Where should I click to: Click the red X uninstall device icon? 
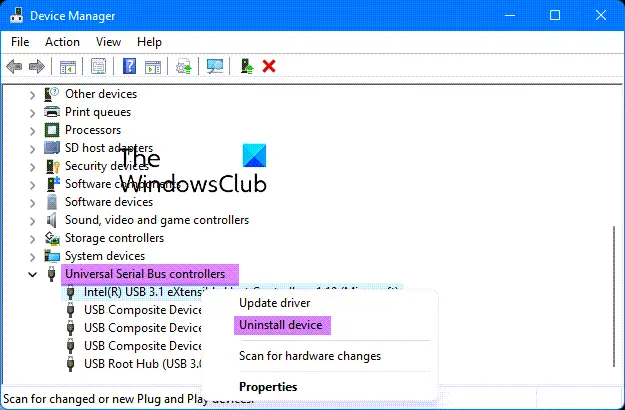(x=269, y=66)
